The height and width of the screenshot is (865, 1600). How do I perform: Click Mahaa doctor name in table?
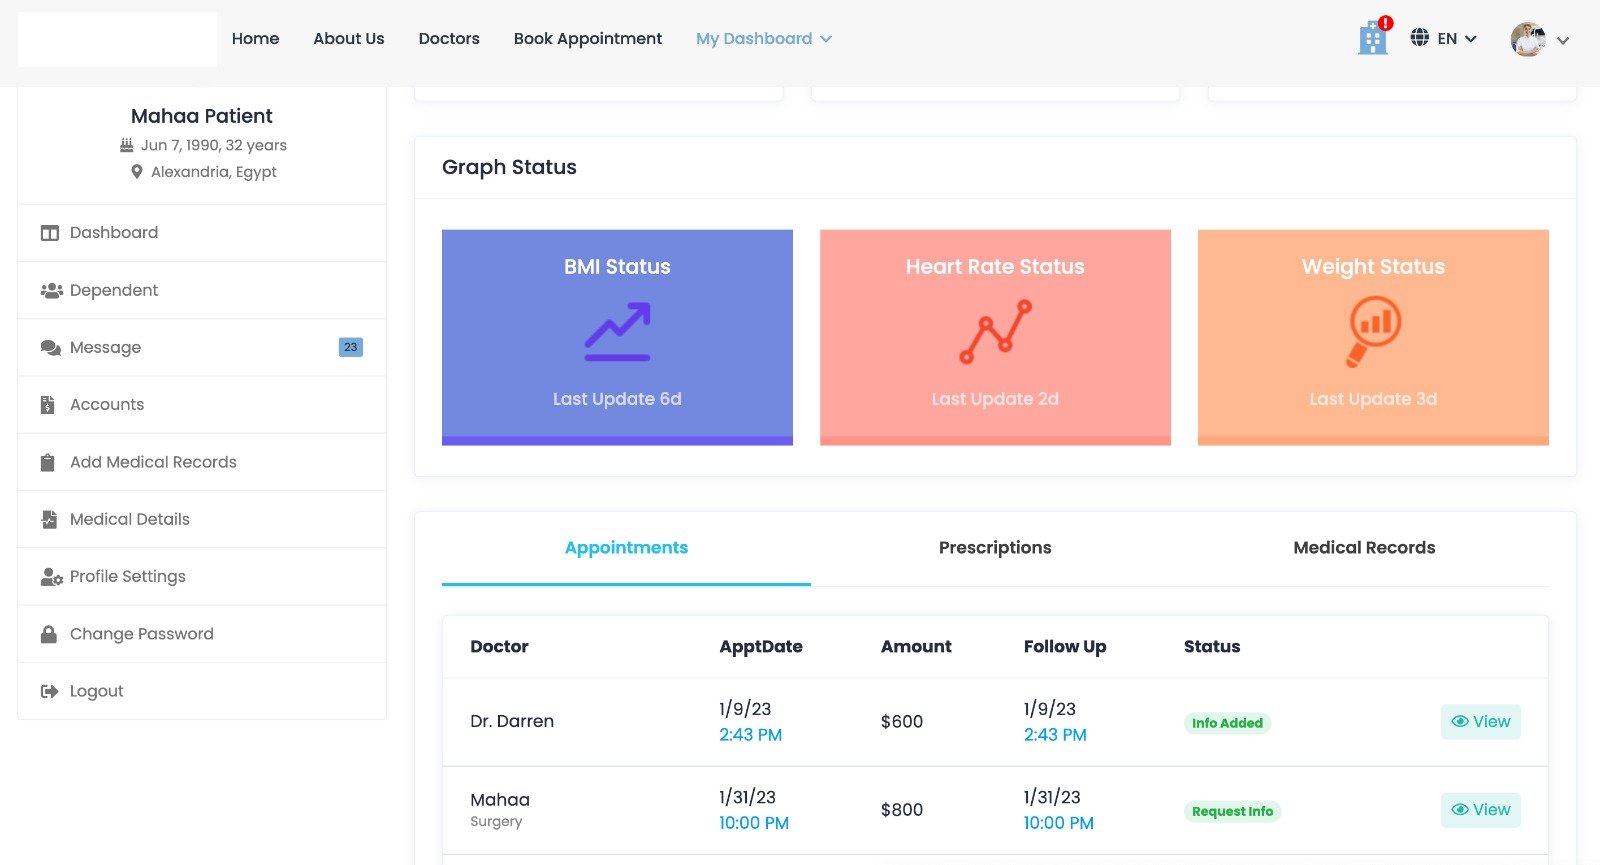500,800
